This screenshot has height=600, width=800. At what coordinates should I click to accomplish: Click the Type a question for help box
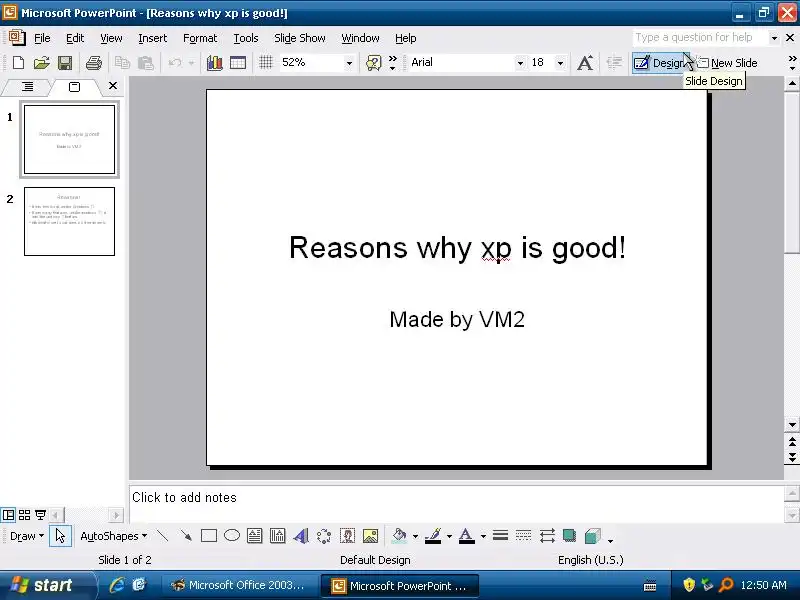tap(699, 38)
